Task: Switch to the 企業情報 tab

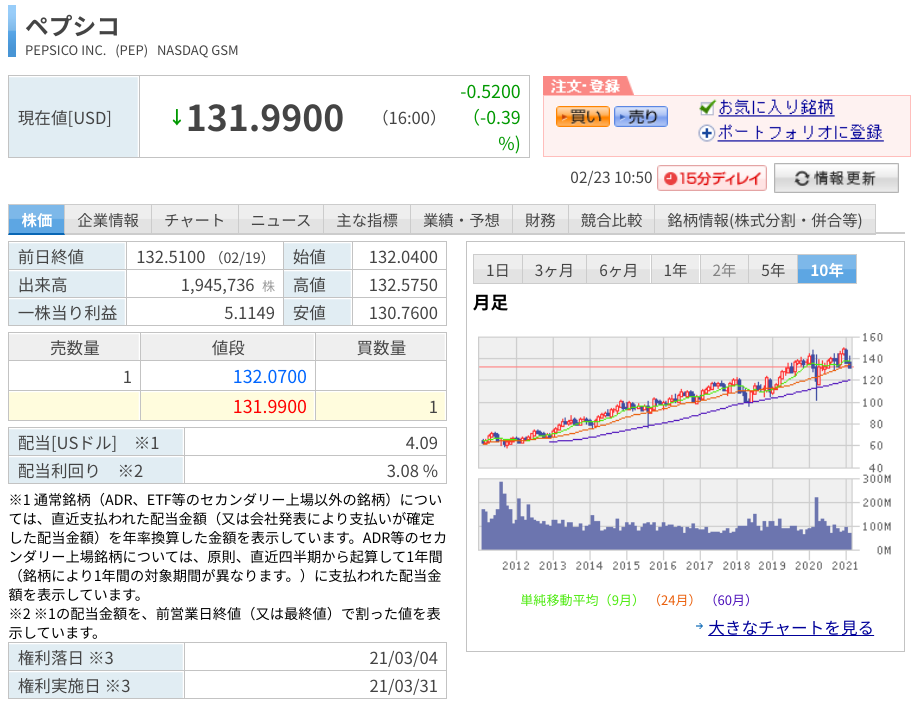Action: [108, 220]
